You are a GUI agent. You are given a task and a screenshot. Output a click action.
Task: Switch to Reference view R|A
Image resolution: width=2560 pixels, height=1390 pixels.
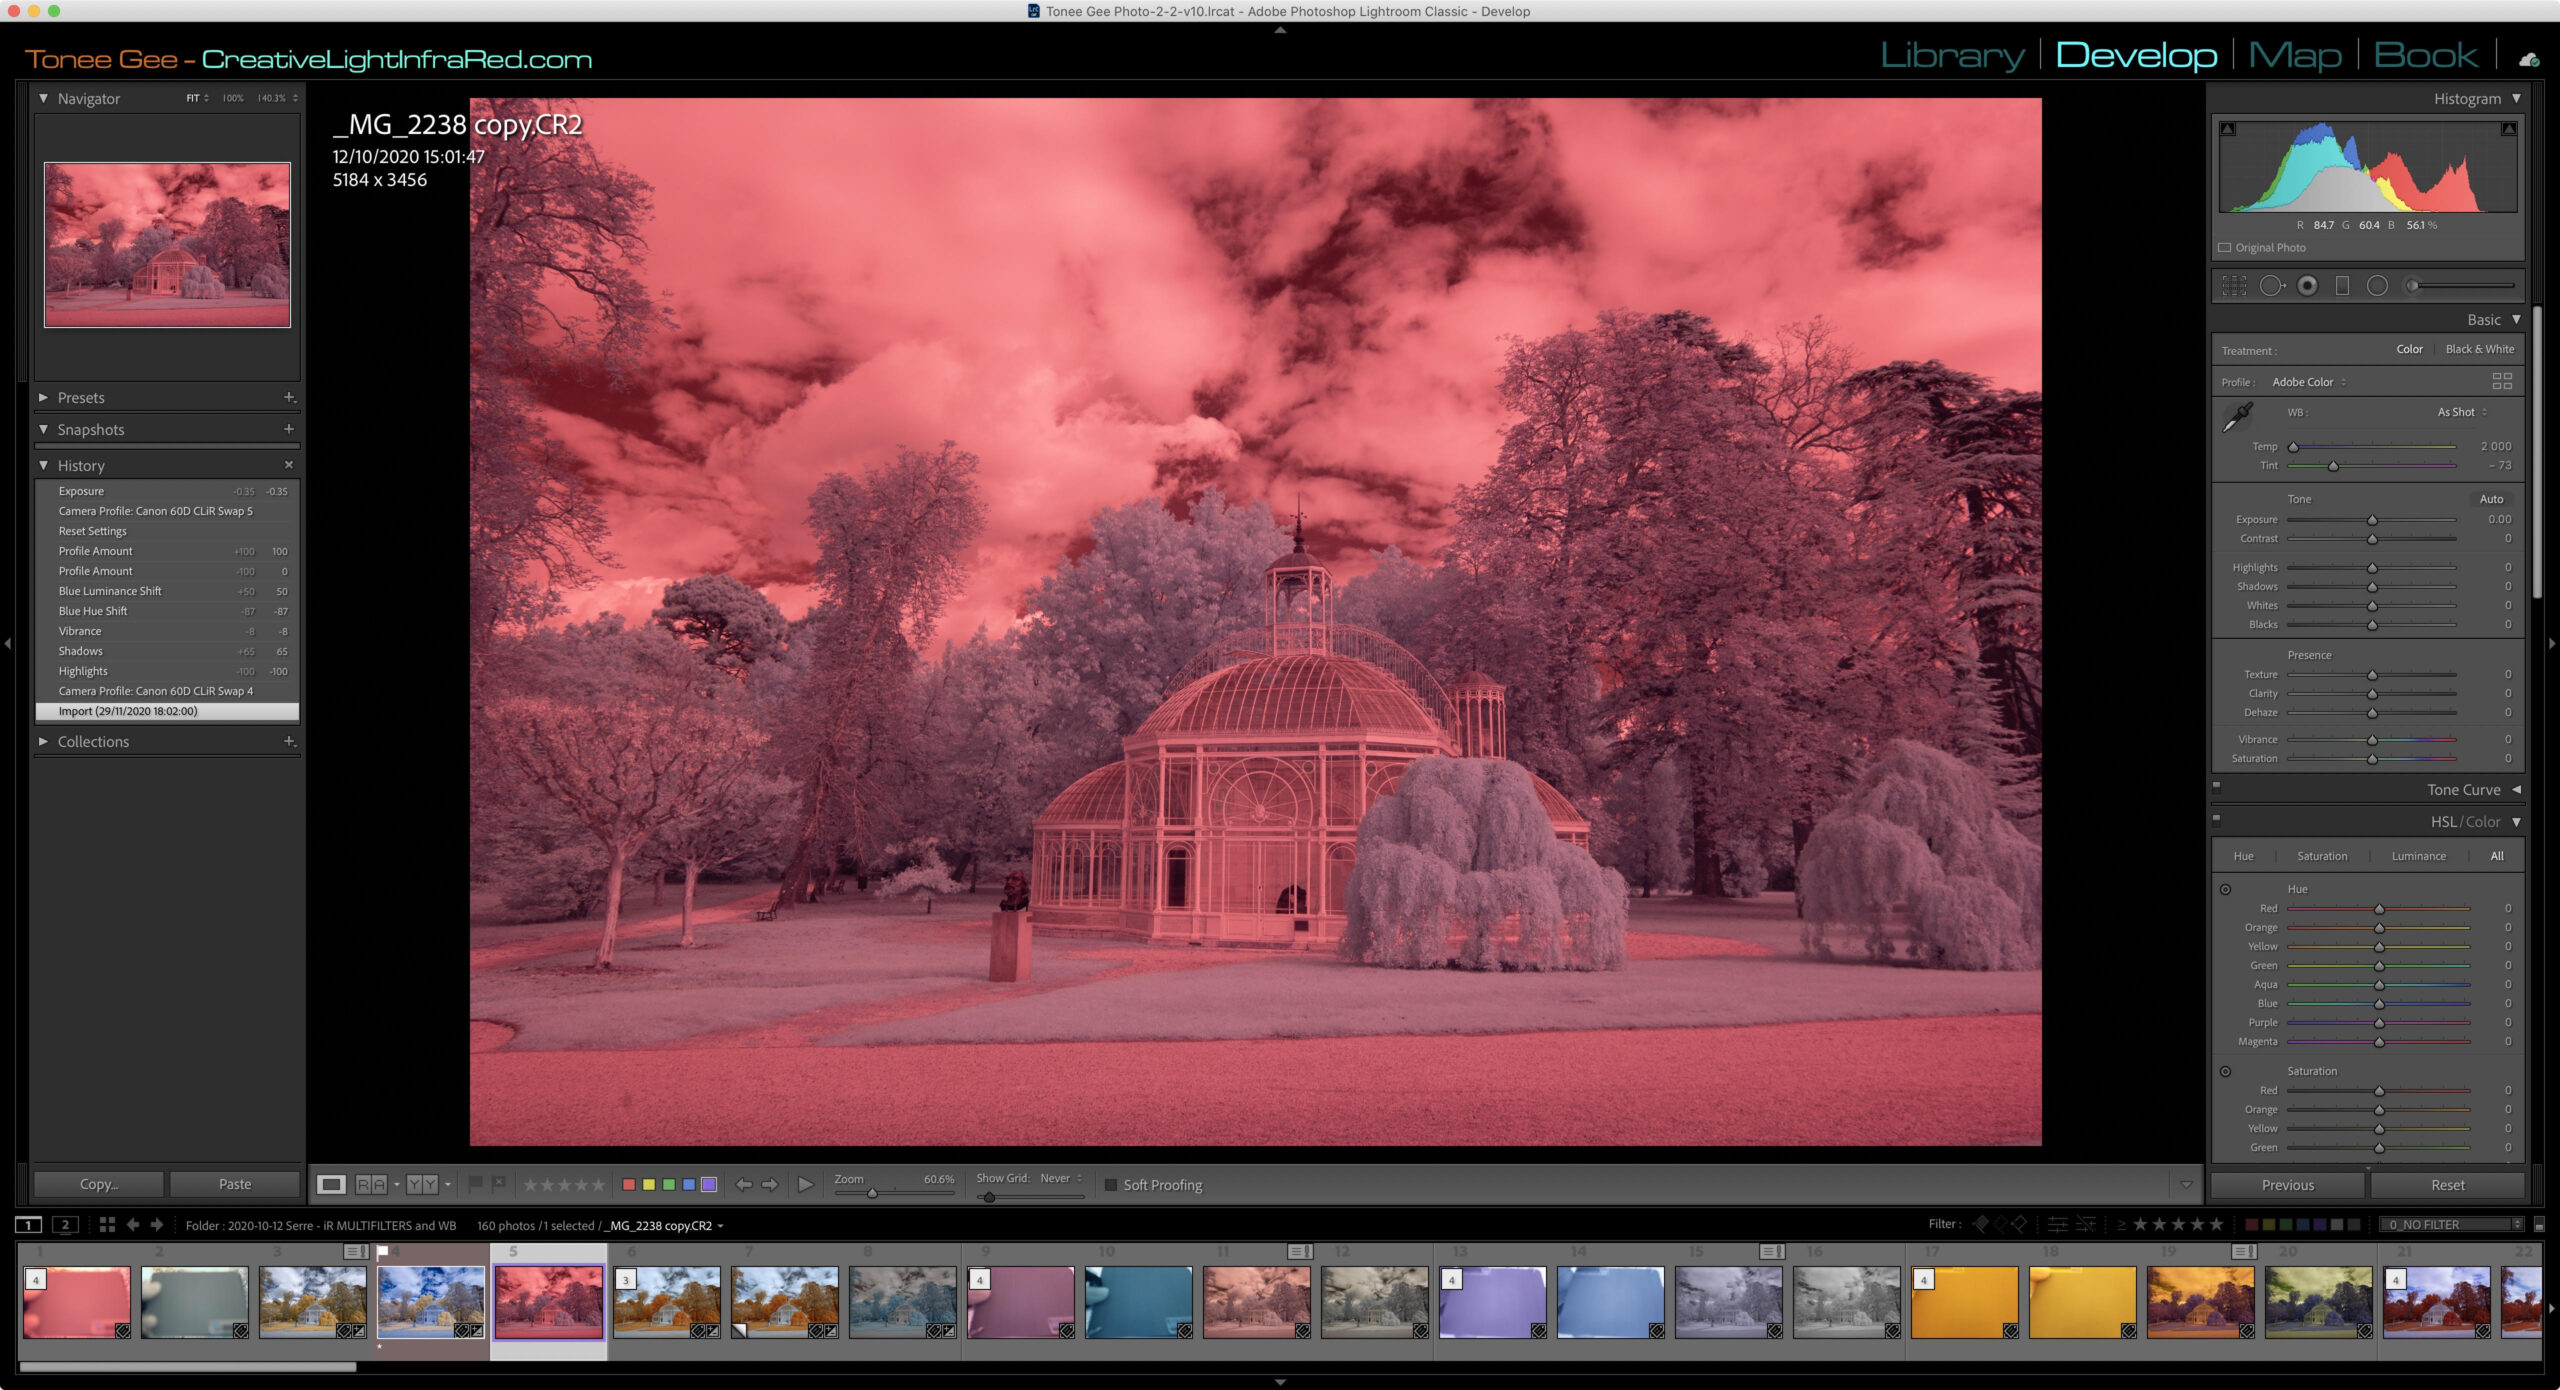371,1185
